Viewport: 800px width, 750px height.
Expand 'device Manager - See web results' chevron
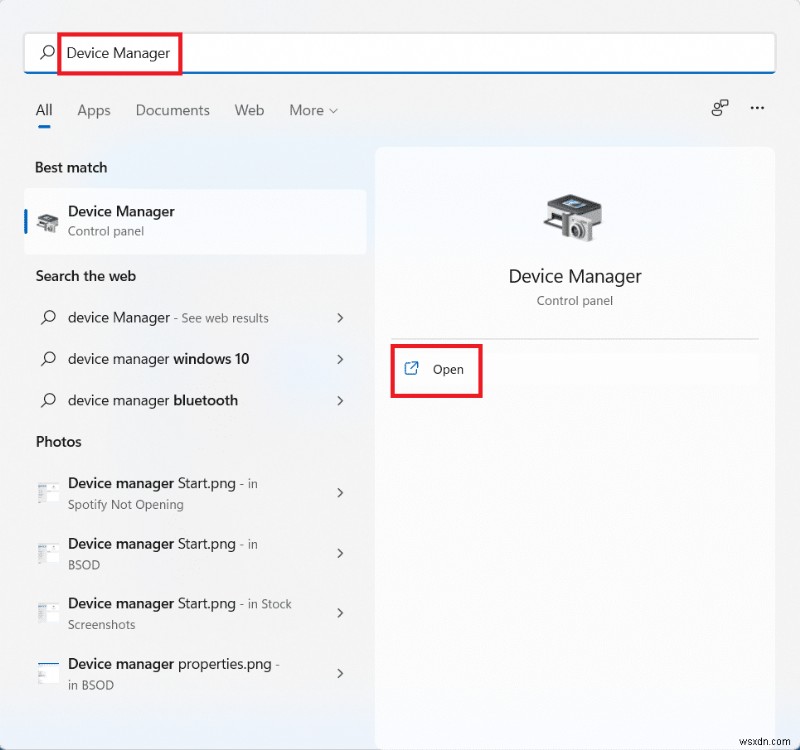tap(340, 318)
